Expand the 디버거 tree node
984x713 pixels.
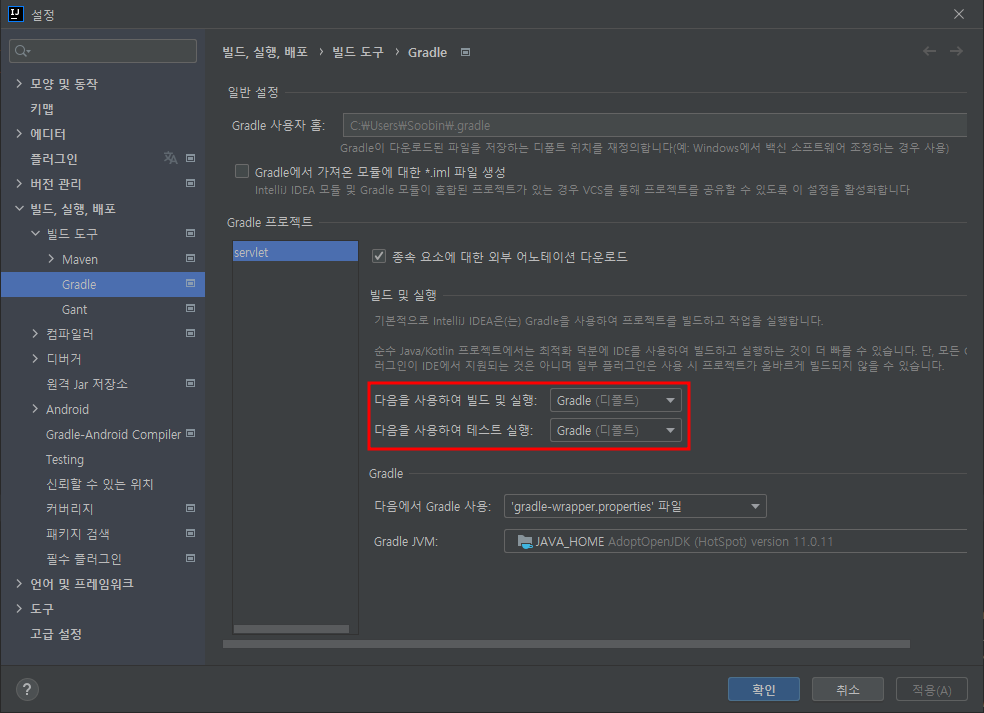tap(35, 358)
